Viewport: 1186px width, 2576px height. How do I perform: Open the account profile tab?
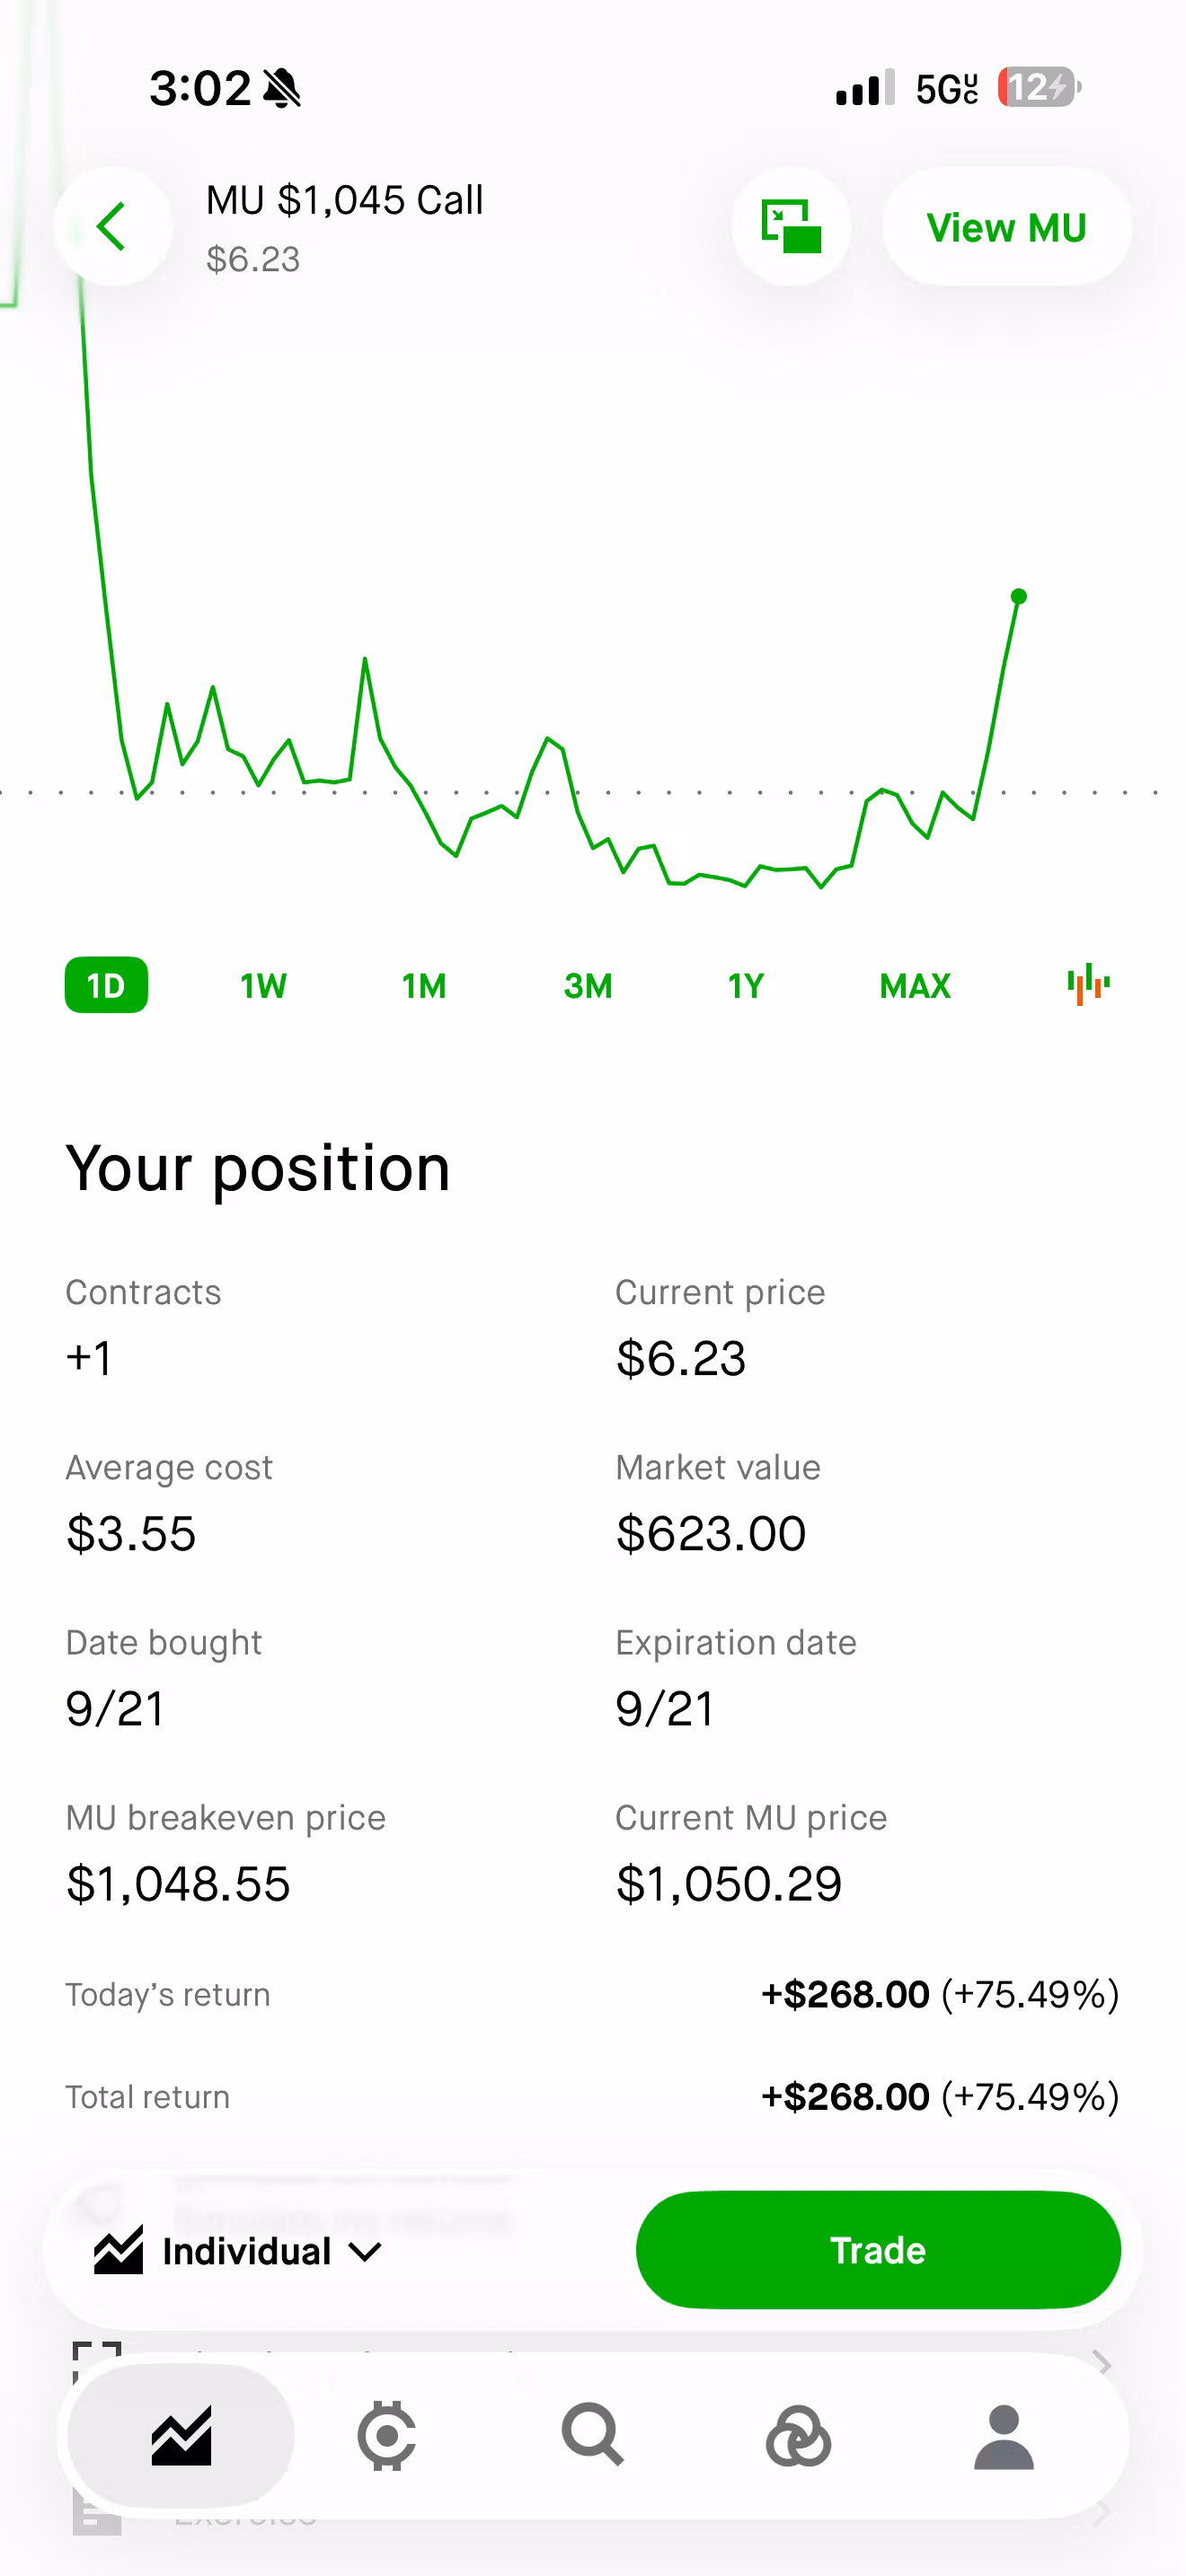[x=1004, y=2436]
